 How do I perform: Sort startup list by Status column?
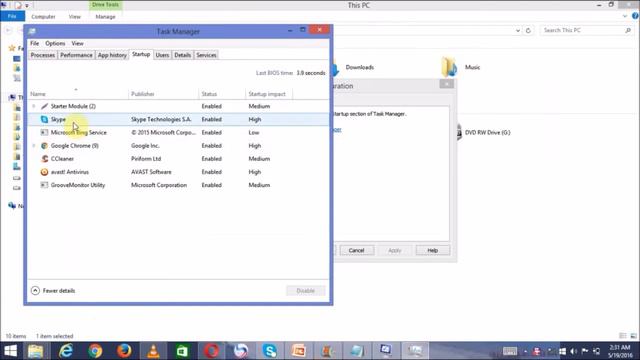222,94
